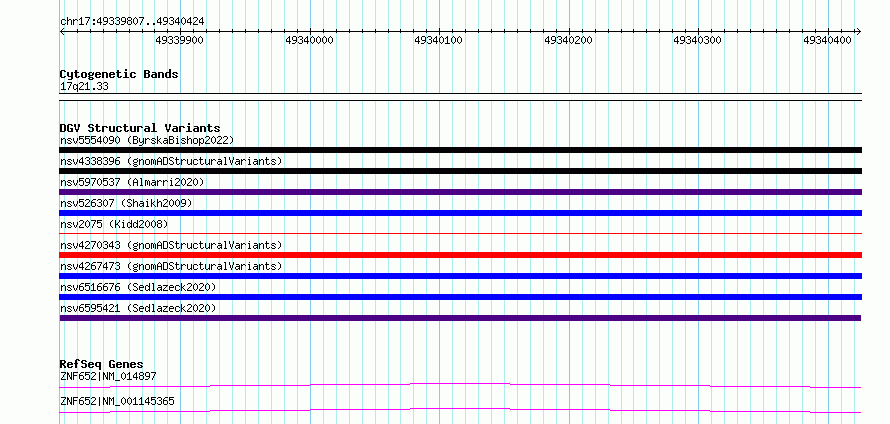Click the purple bar for nsv5970537
This screenshot has height=424, width=890.
click(x=460, y=192)
